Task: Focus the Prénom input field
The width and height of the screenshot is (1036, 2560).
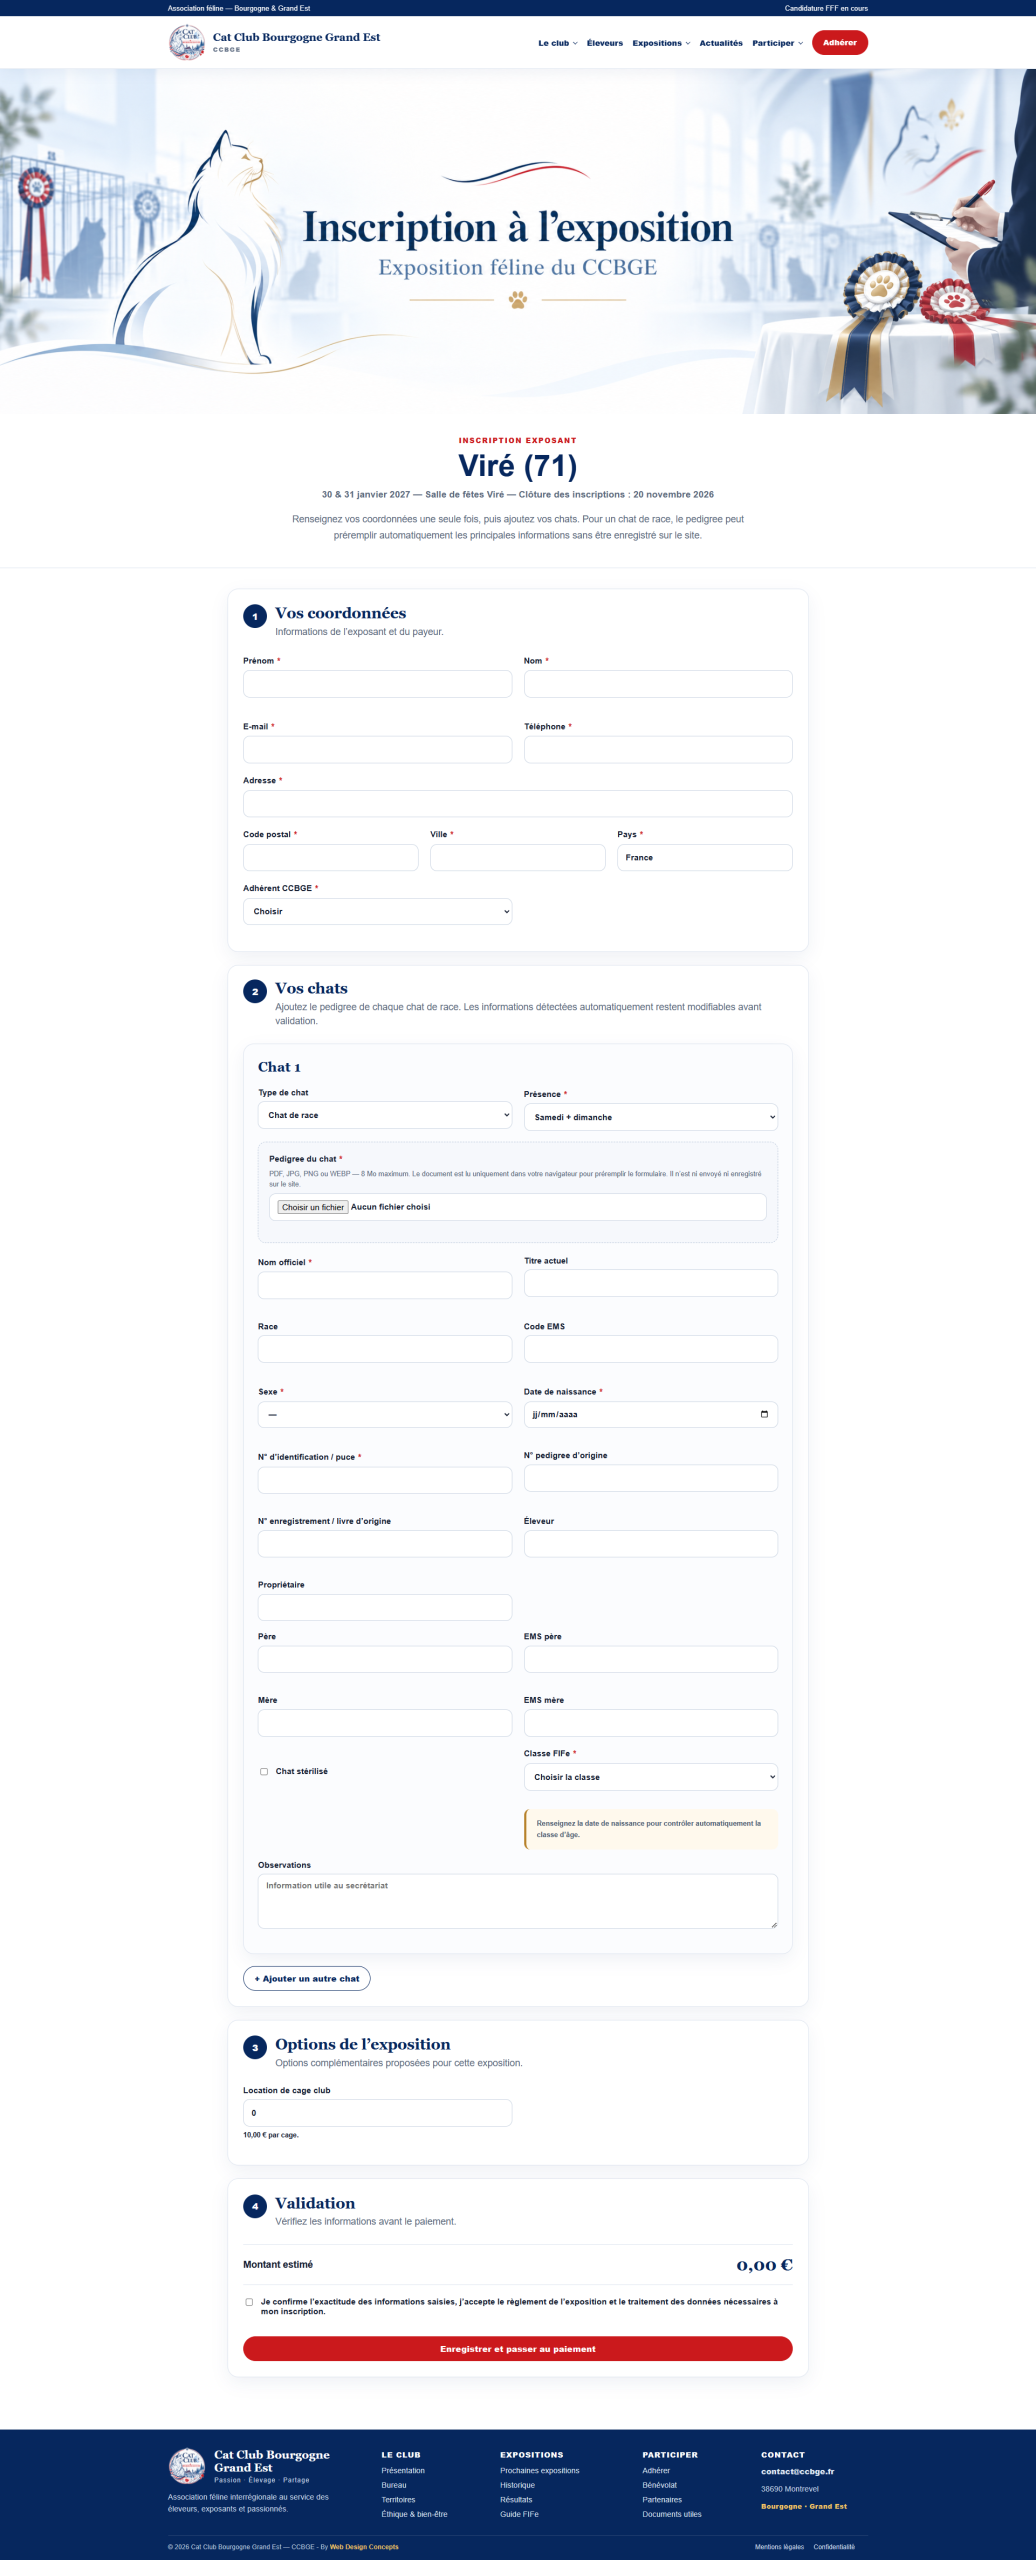Action: [x=378, y=684]
